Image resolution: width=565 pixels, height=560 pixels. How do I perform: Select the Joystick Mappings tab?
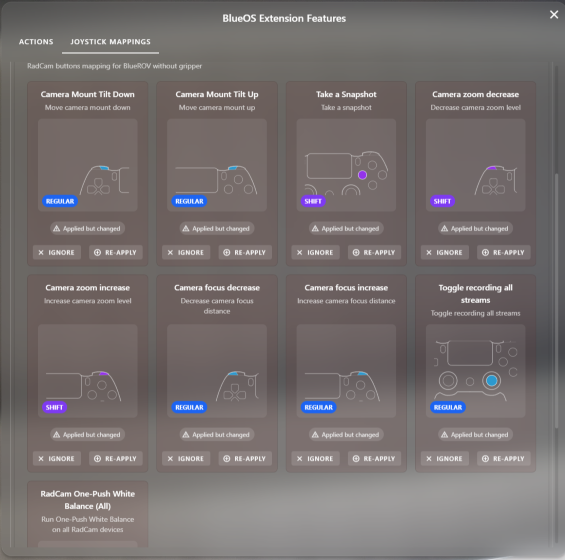click(x=110, y=42)
